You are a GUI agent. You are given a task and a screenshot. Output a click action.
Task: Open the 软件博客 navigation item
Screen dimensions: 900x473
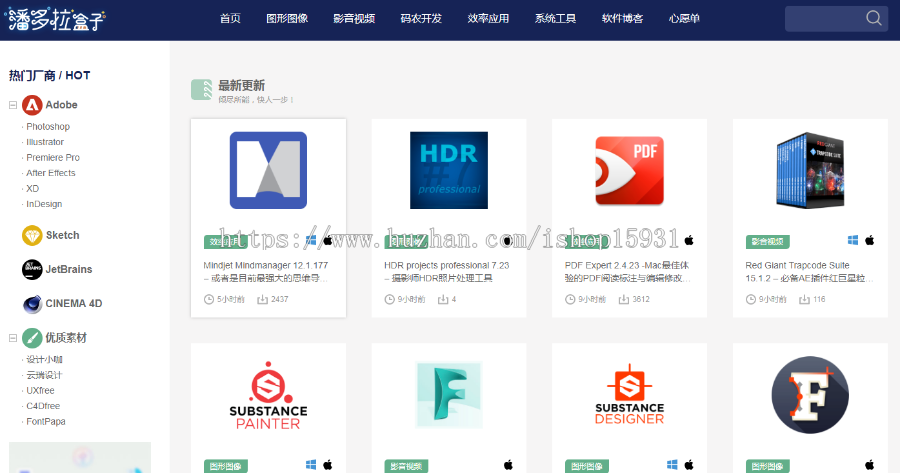[x=623, y=19]
